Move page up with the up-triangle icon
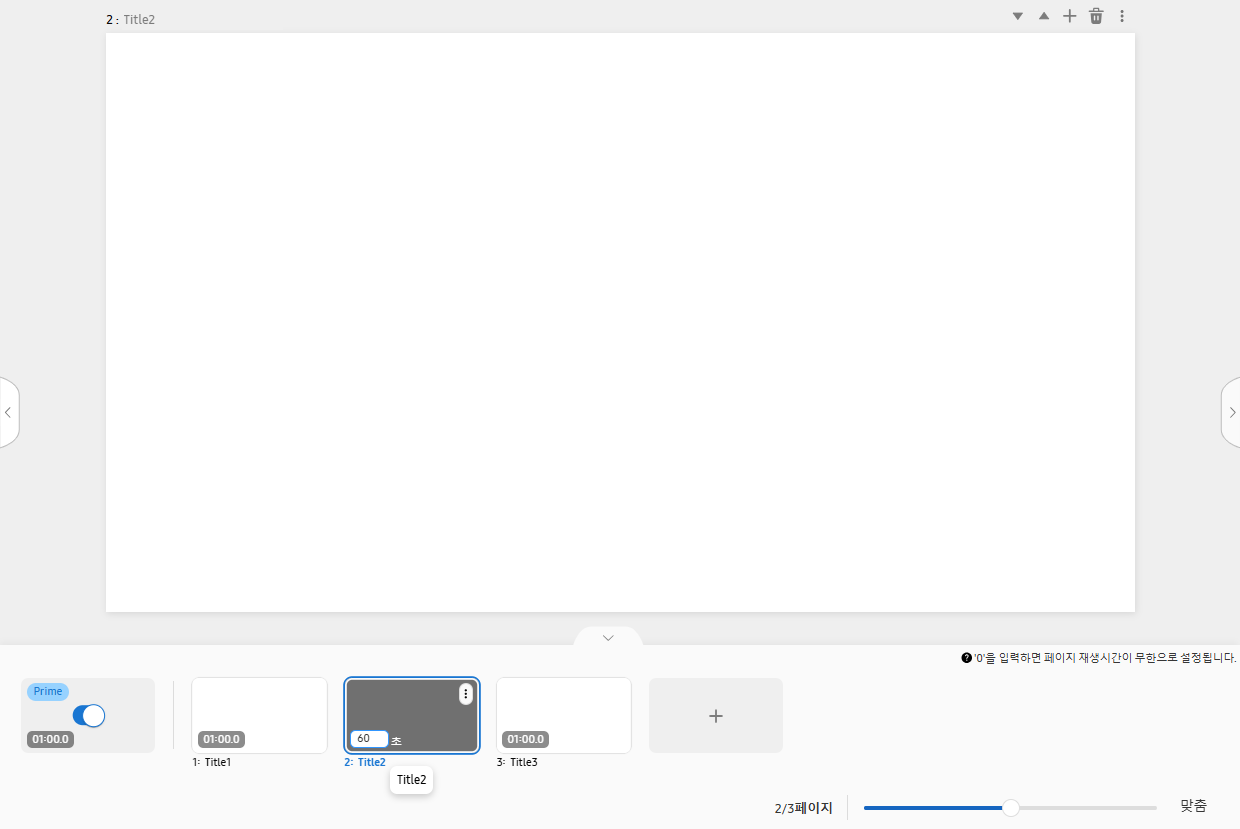 click(1044, 16)
